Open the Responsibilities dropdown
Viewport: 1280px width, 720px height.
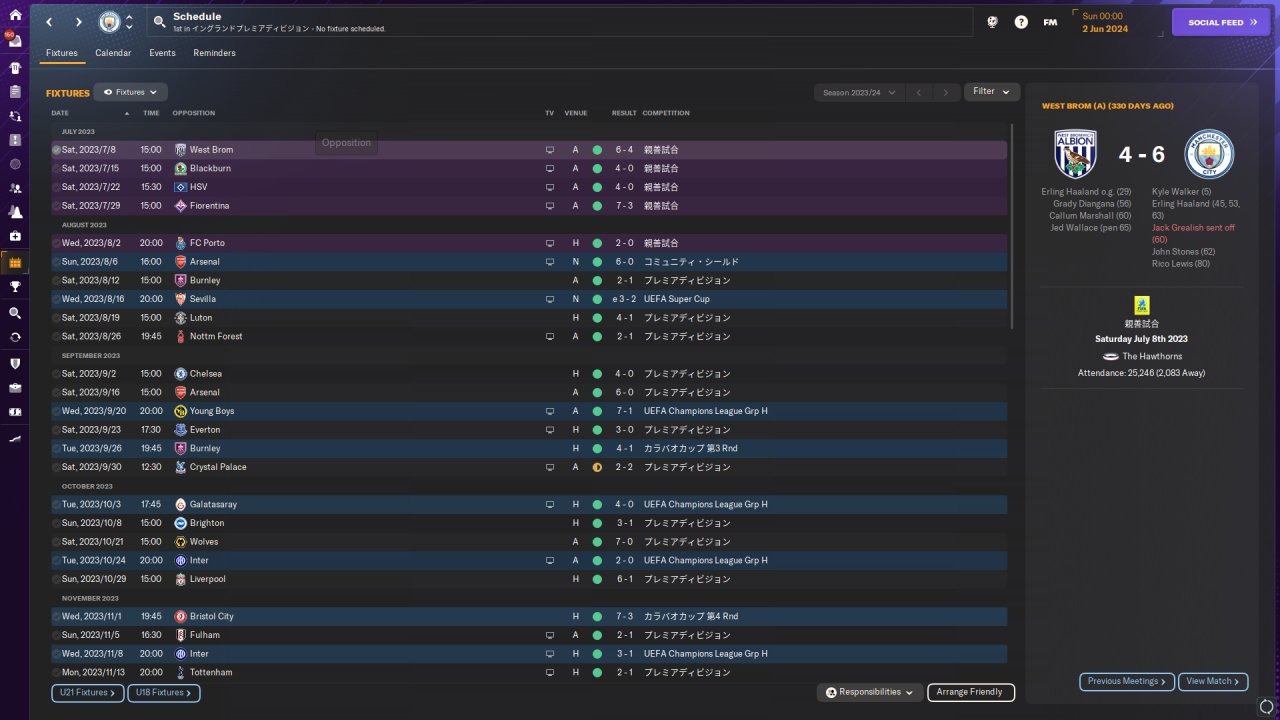pyautogui.click(x=870, y=692)
